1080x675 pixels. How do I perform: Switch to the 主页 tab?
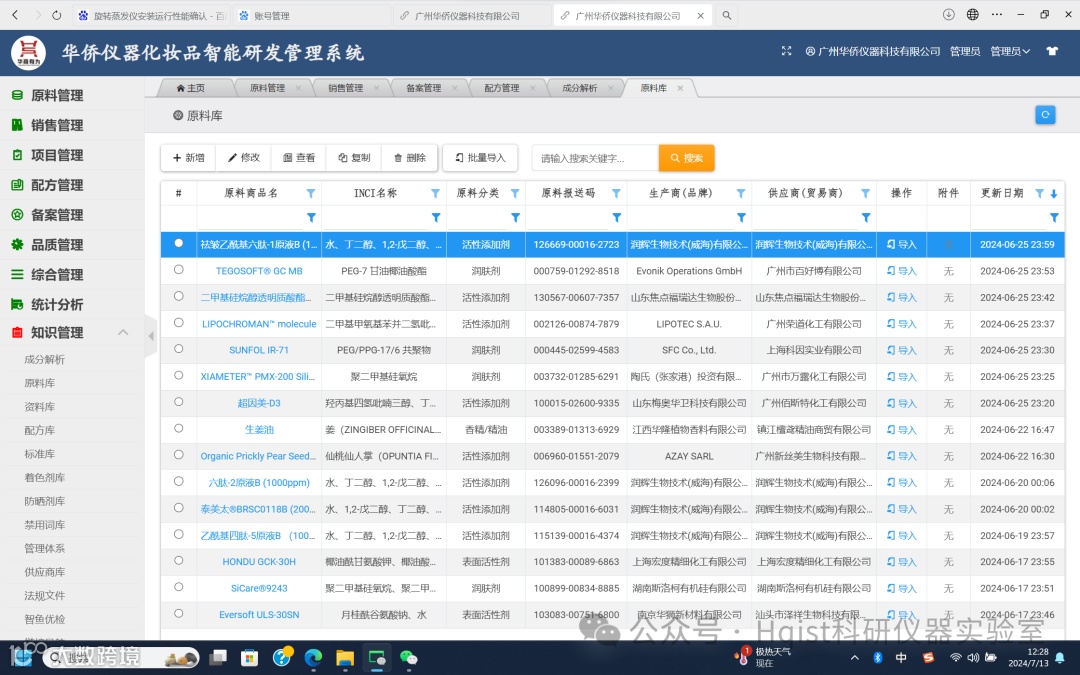coord(191,88)
